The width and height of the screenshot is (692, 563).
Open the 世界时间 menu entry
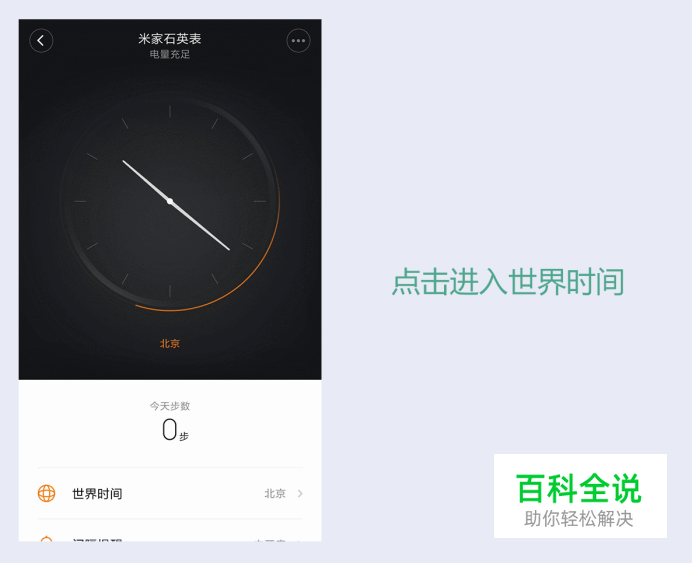(170, 493)
